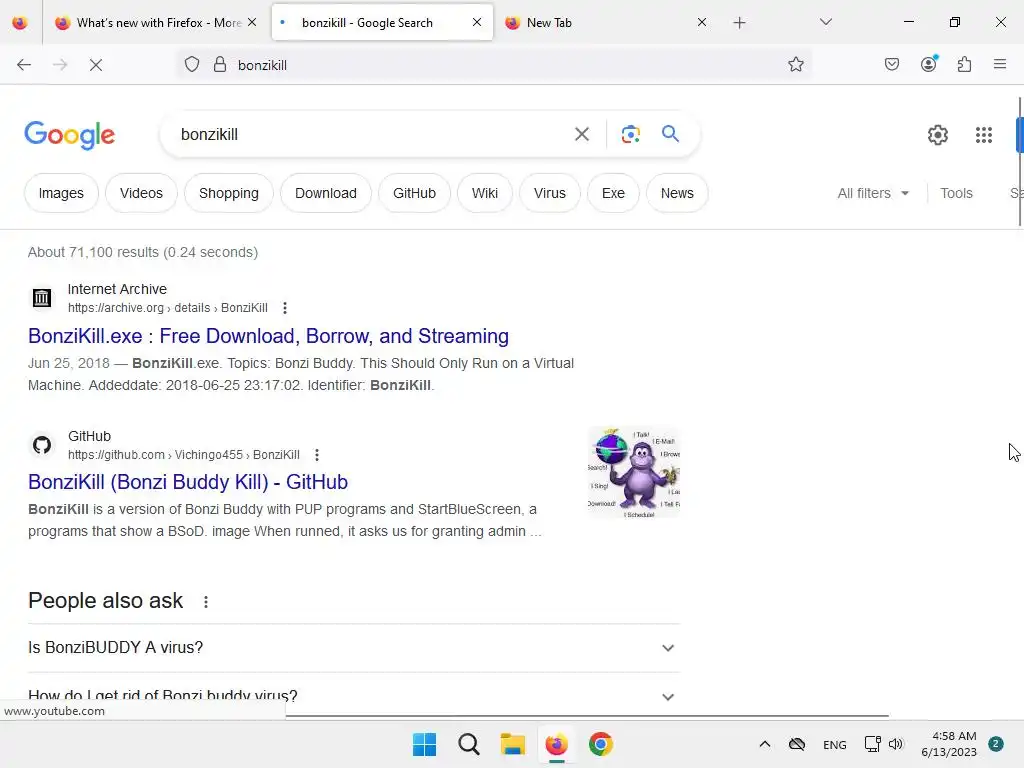Open the notification count badge
The height and width of the screenshot is (768, 1024).
996,744
